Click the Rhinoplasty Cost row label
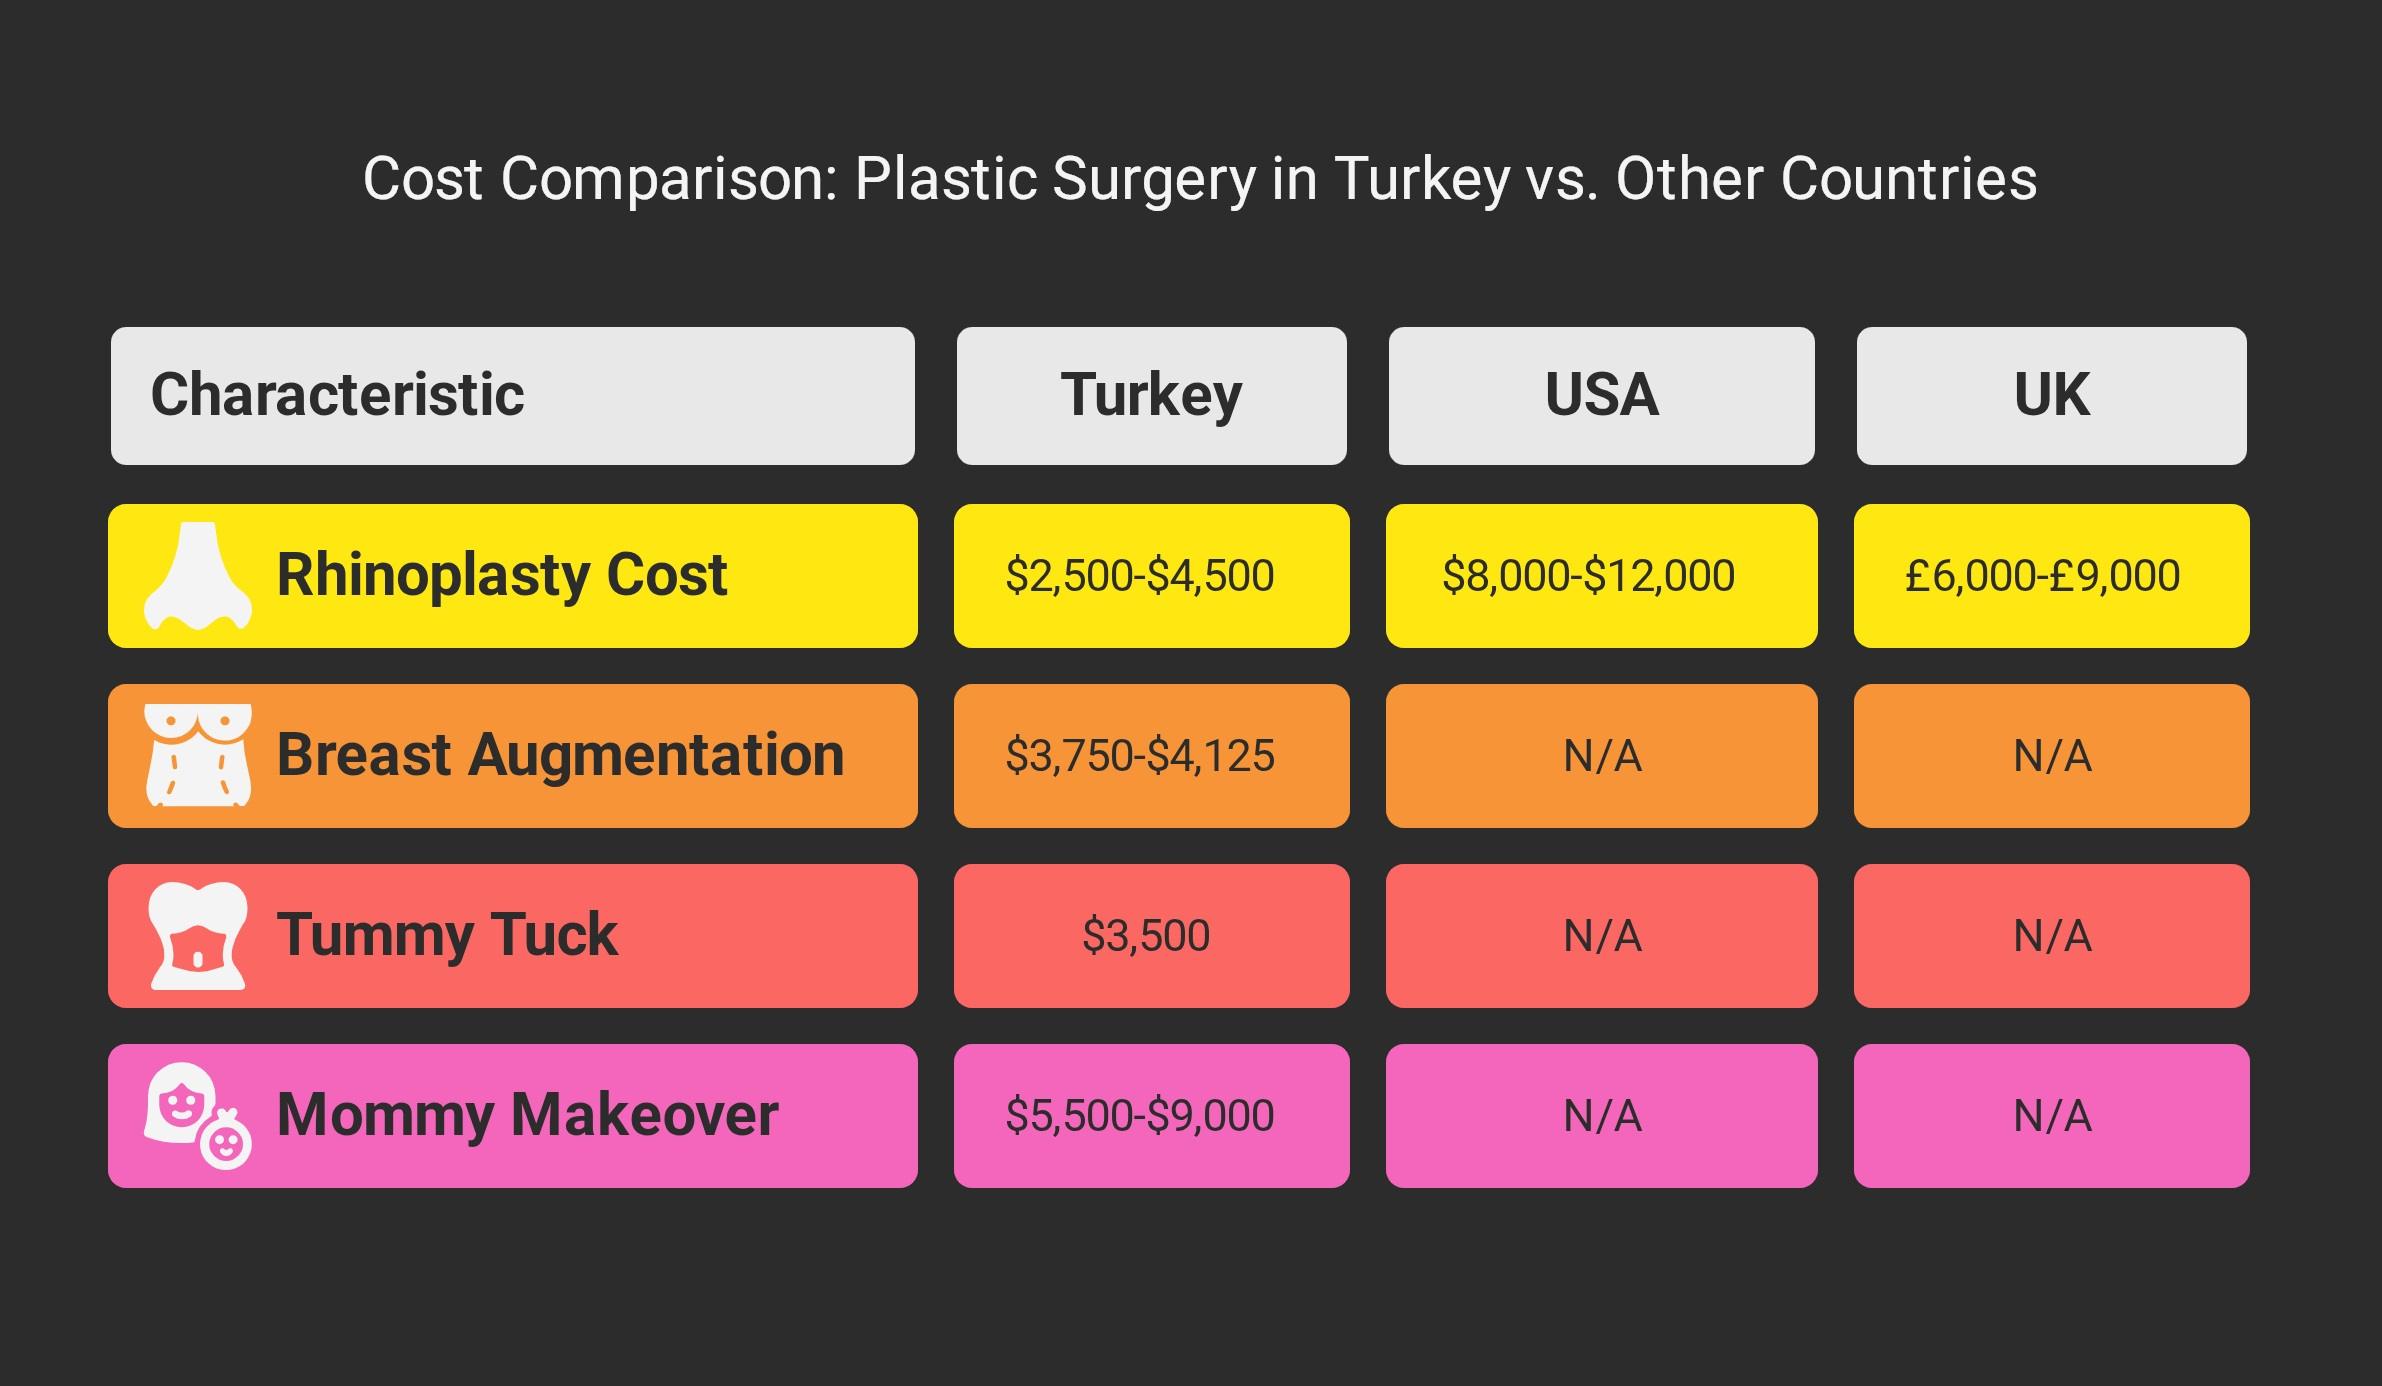This screenshot has height=1386, width=2382. click(501, 576)
